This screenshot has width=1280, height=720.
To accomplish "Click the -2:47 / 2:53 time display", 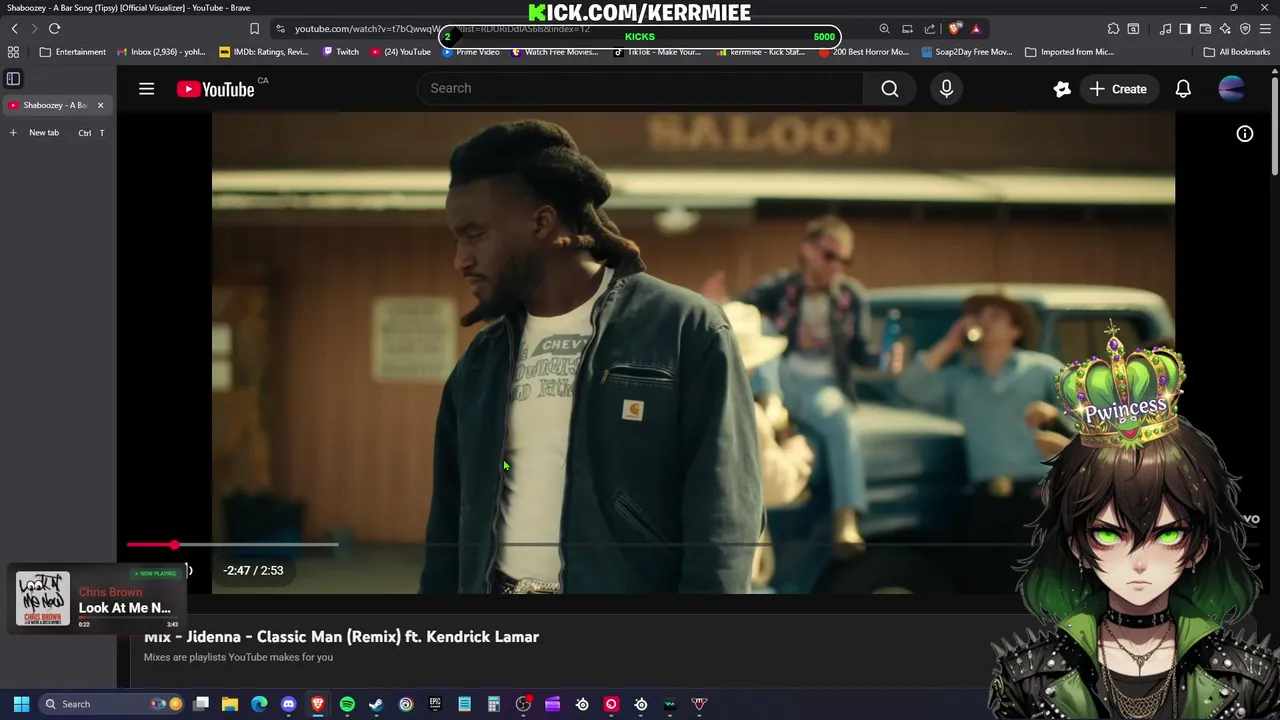I will pyautogui.click(x=253, y=570).
